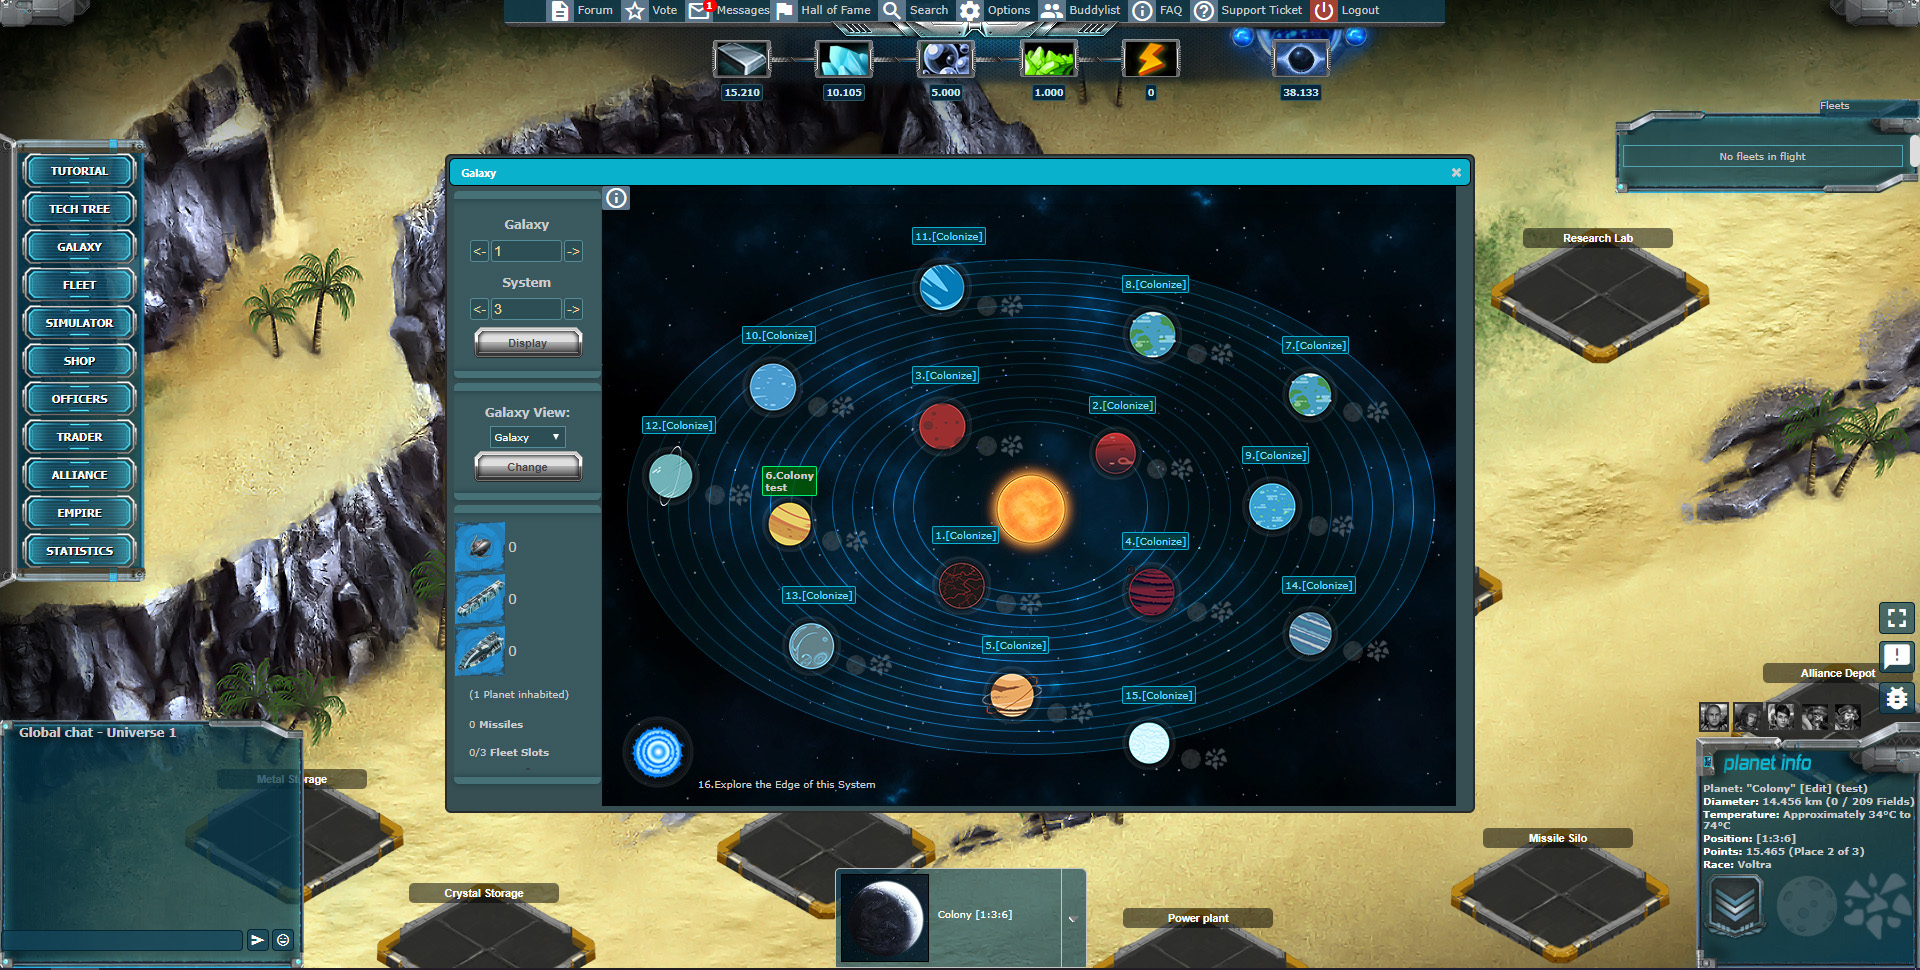Open the Tech Tree menu

pyautogui.click(x=79, y=209)
